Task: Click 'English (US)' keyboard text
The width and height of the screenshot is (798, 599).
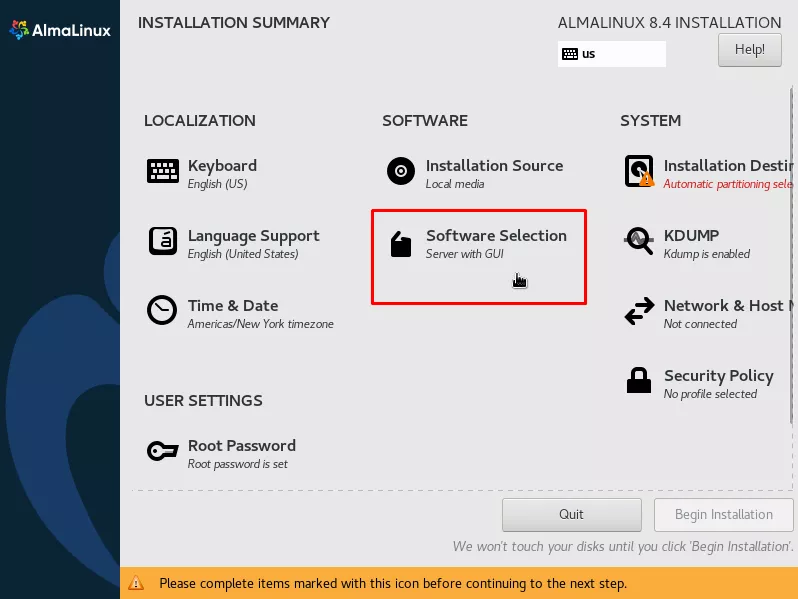Action: 217,184
